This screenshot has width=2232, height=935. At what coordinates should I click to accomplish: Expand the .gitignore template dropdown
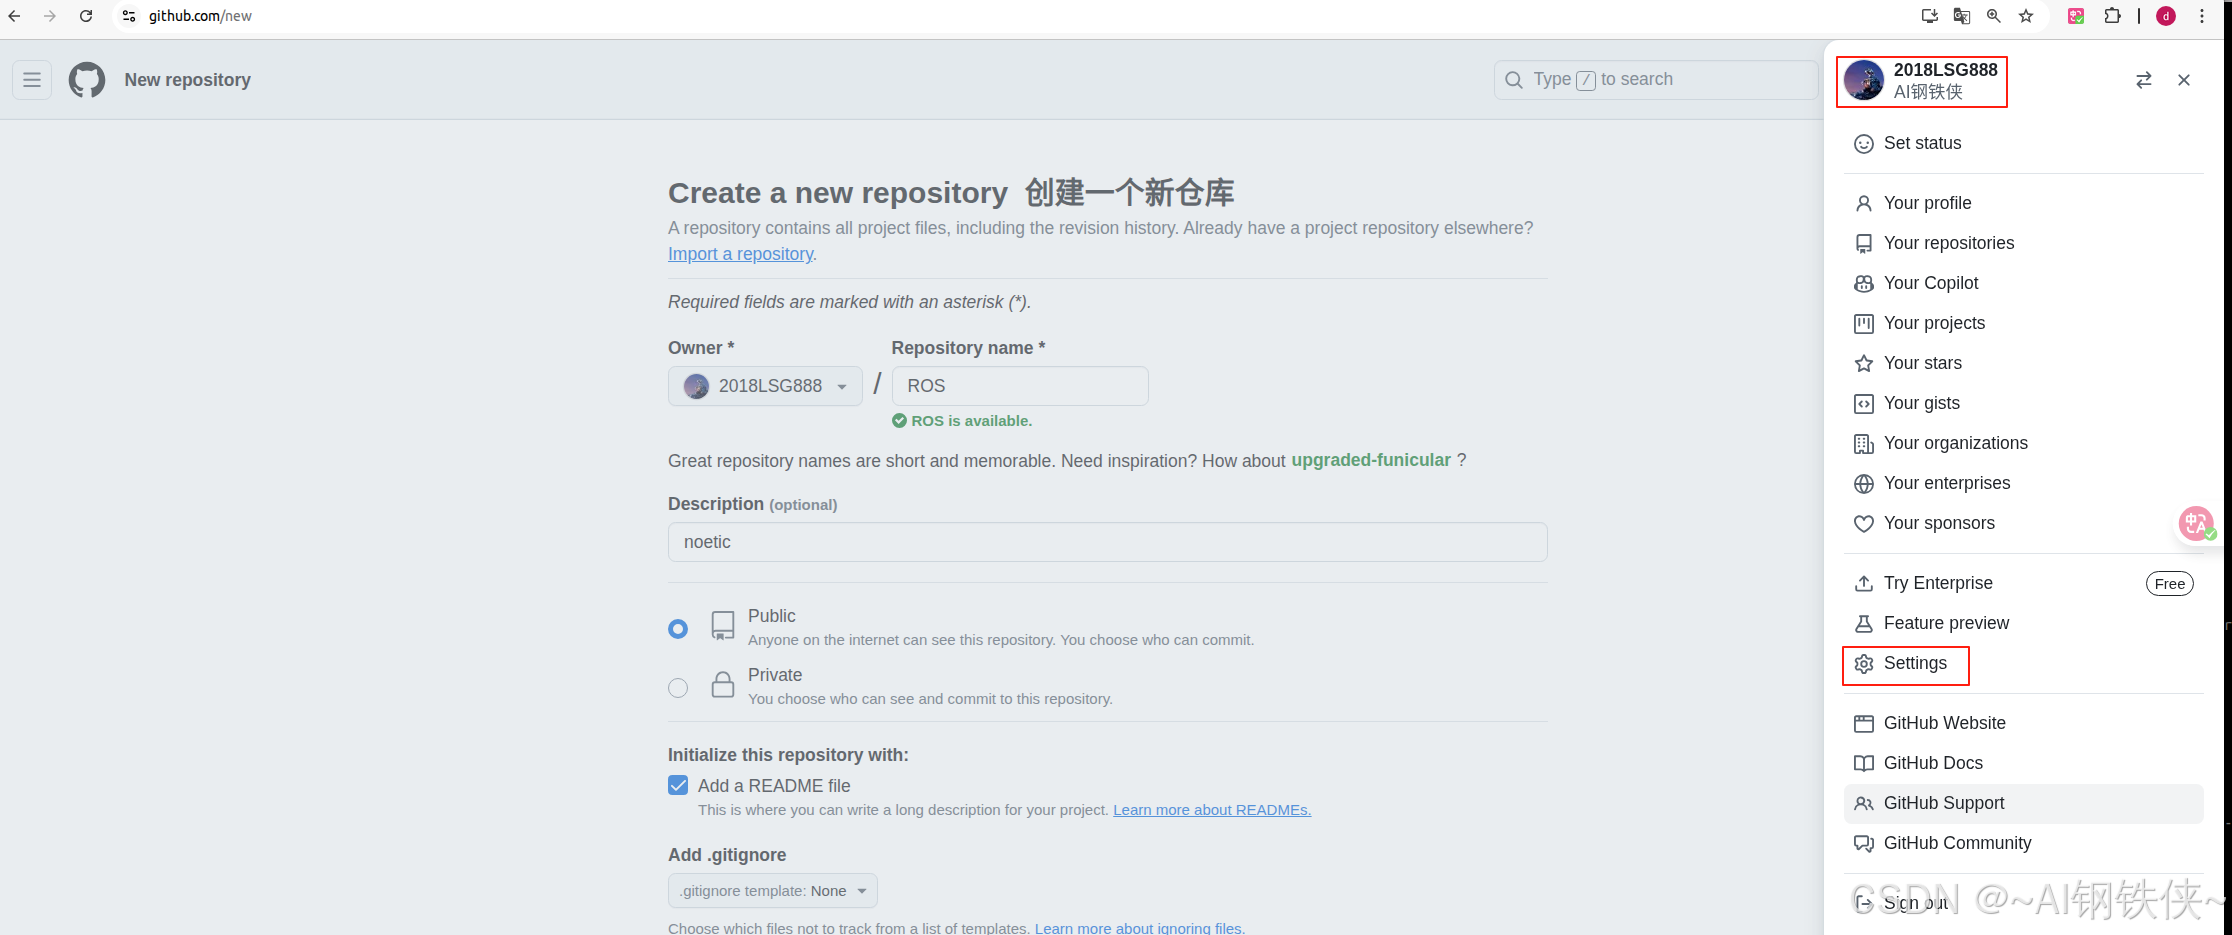point(773,891)
